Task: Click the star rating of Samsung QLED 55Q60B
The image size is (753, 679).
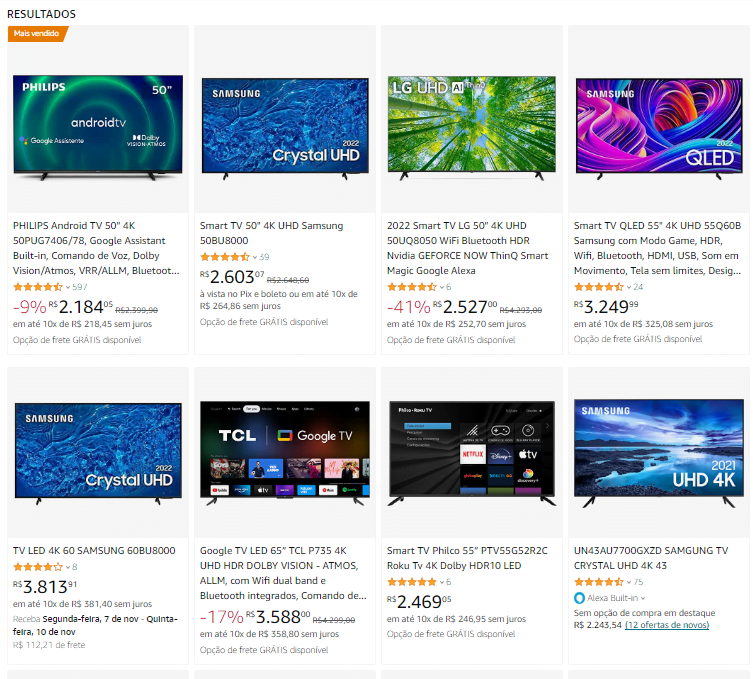Action: click(x=599, y=287)
